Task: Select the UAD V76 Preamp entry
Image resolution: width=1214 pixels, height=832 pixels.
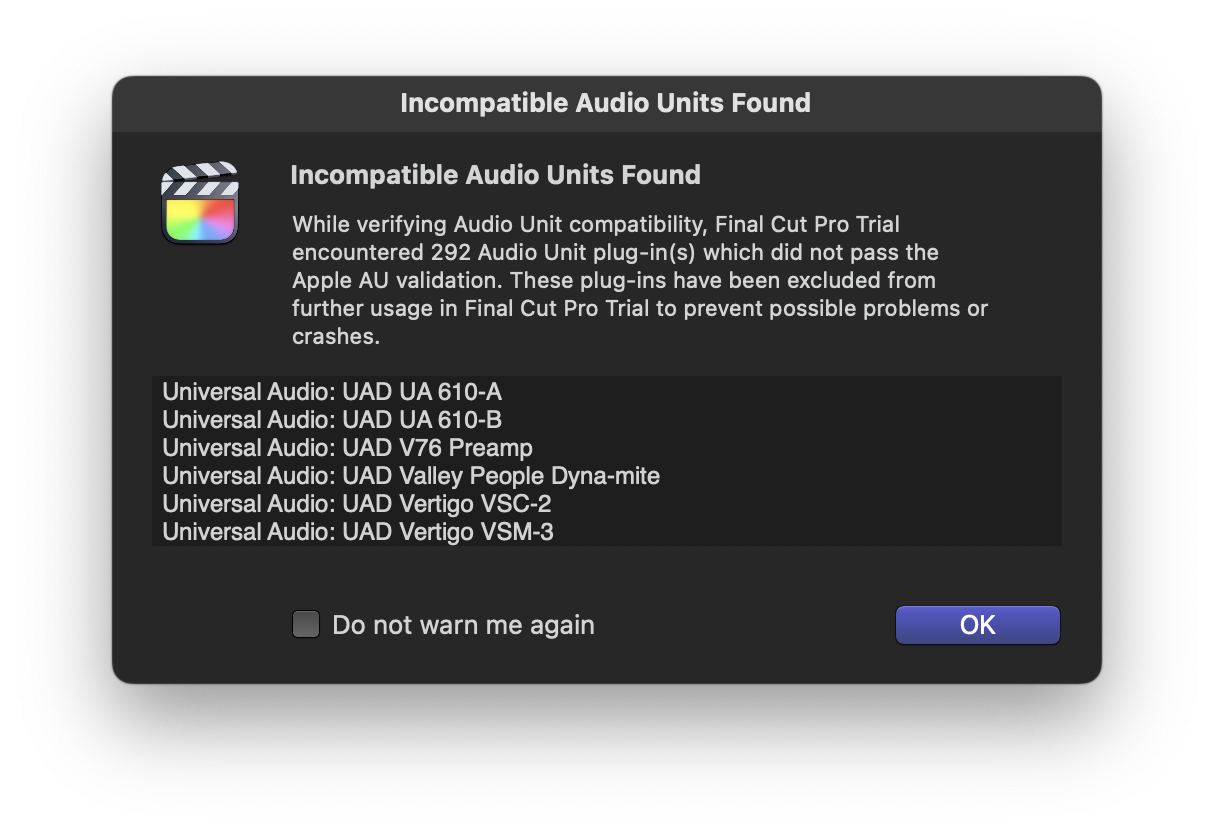Action: pyautogui.click(x=347, y=447)
